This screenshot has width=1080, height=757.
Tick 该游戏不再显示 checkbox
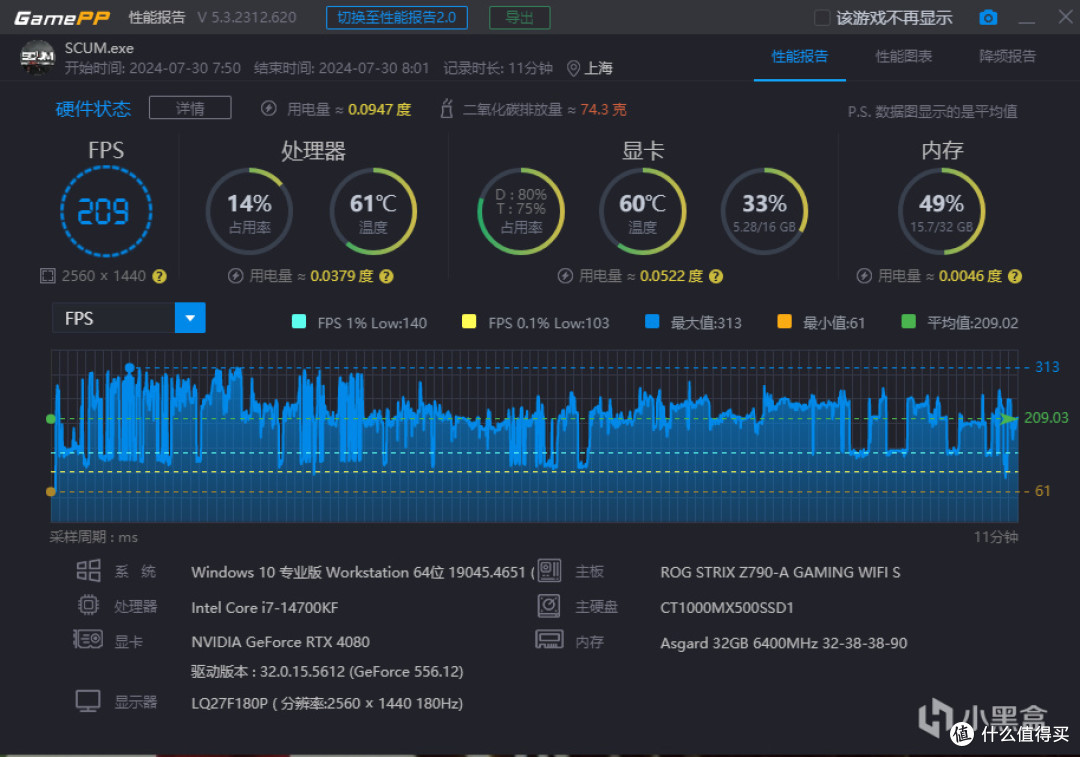pyautogui.click(x=822, y=18)
